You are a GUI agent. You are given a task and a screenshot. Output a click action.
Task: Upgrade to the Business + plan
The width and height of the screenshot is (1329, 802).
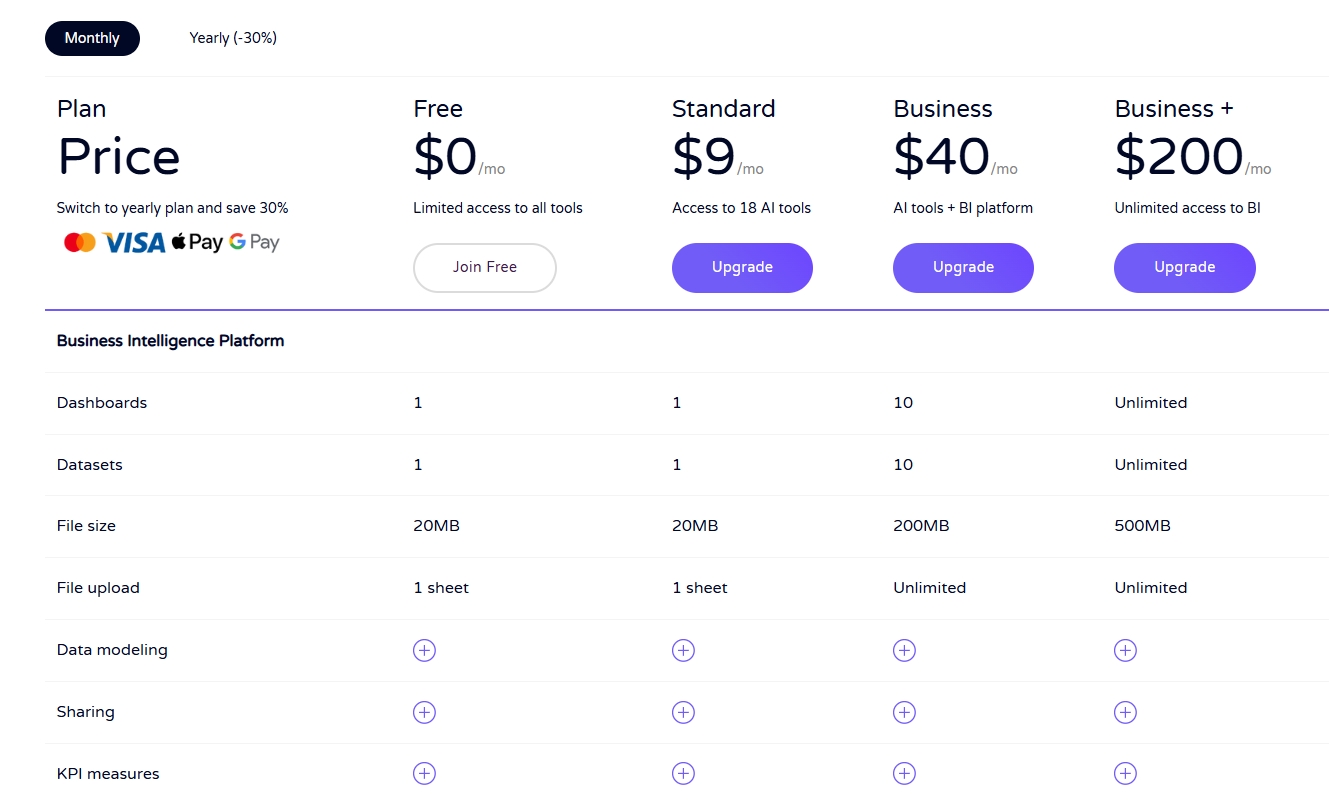(x=1184, y=267)
